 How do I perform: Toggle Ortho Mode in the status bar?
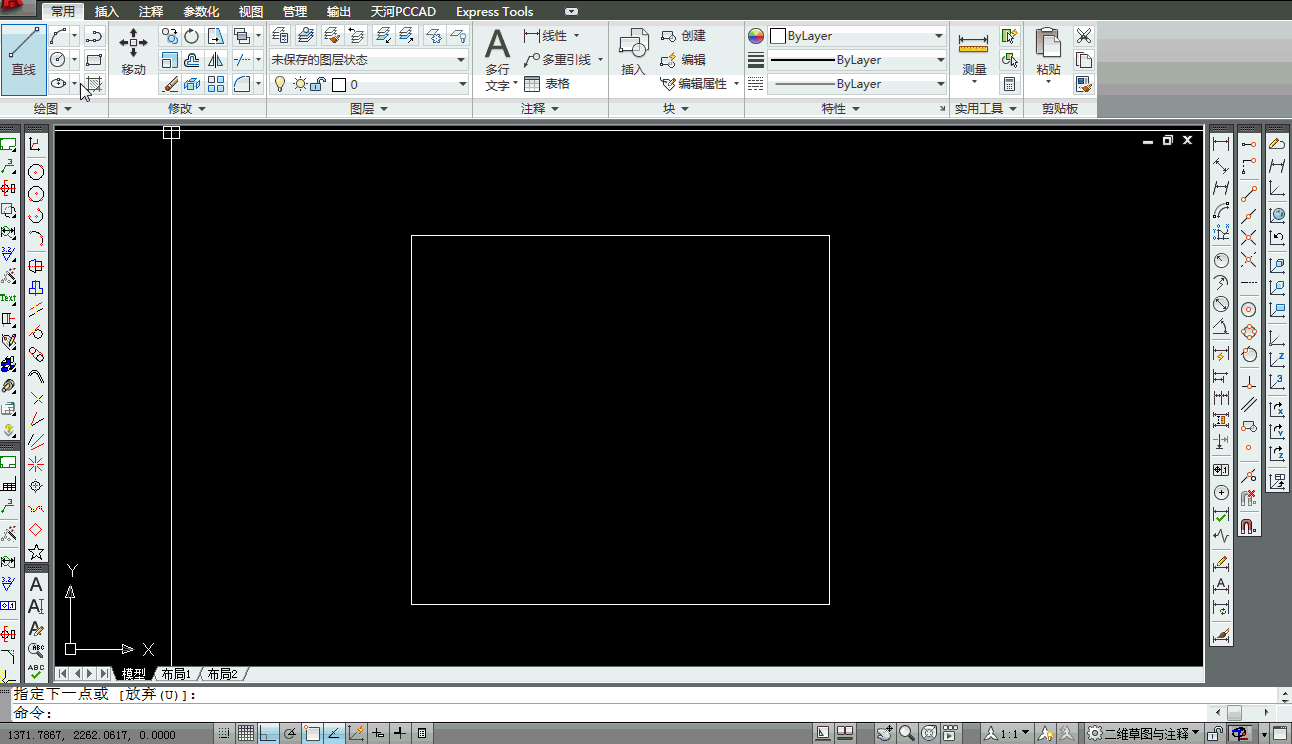[x=268, y=734]
